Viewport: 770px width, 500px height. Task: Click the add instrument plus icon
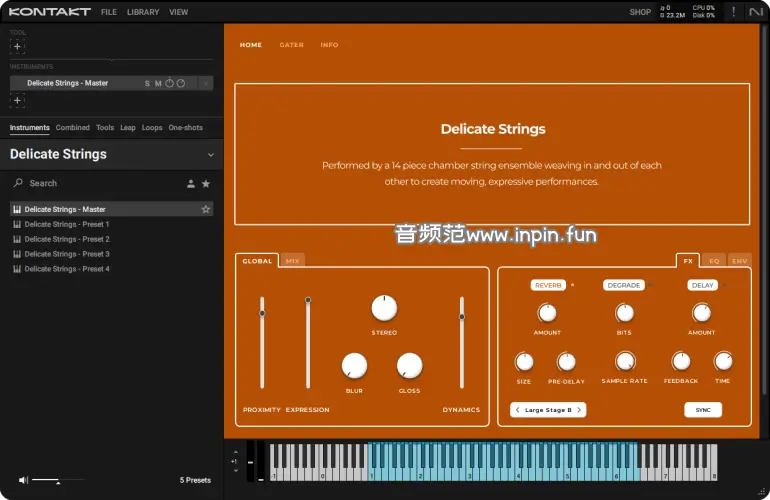pos(17,100)
